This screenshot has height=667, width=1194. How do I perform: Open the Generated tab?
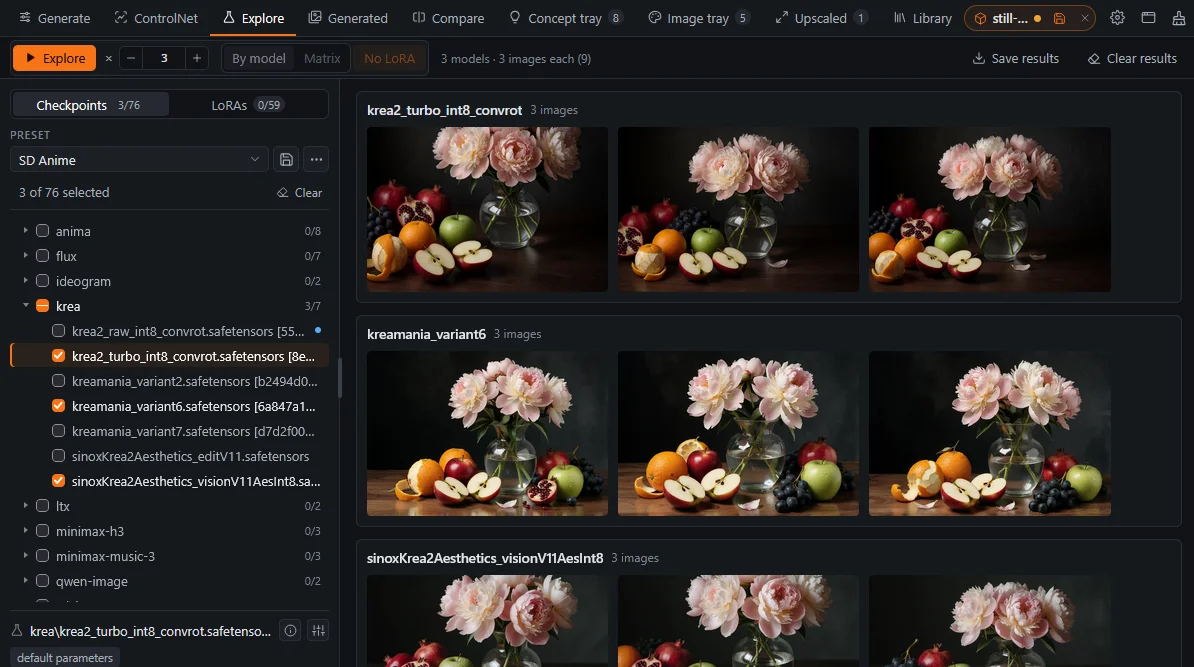point(348,18)
